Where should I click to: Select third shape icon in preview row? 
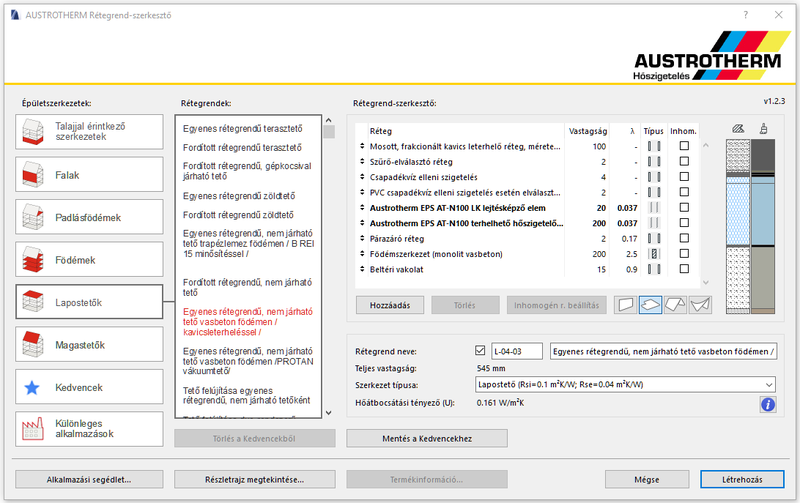(x=675, y=305)
